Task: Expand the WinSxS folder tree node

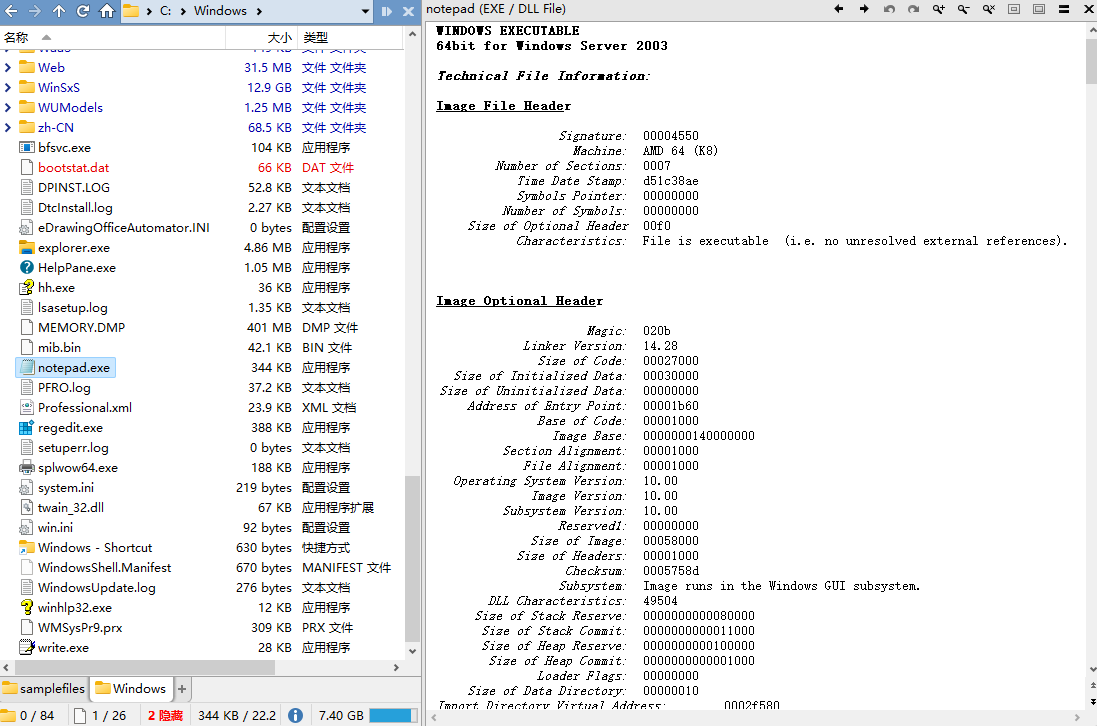Action: [x=8, y=88]
